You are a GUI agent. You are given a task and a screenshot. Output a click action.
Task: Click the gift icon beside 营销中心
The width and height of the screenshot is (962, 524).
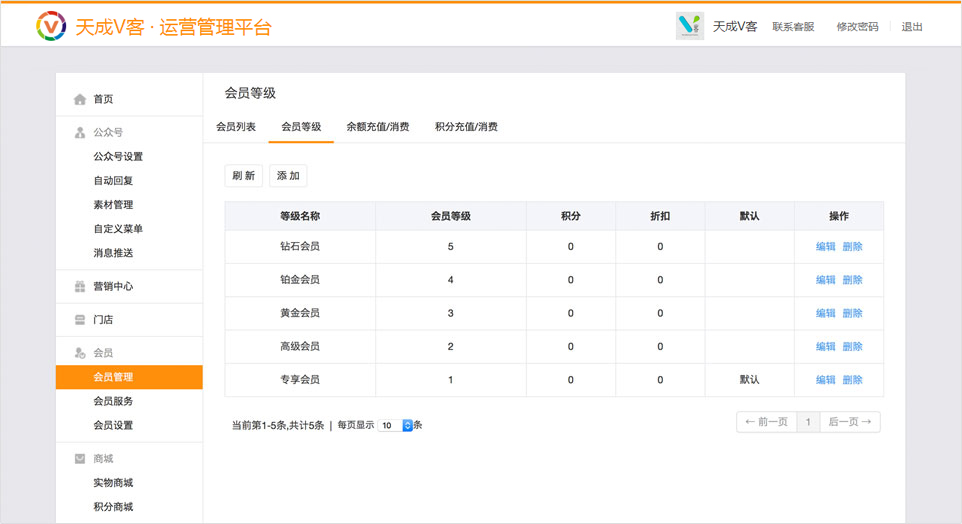[80, 286]
